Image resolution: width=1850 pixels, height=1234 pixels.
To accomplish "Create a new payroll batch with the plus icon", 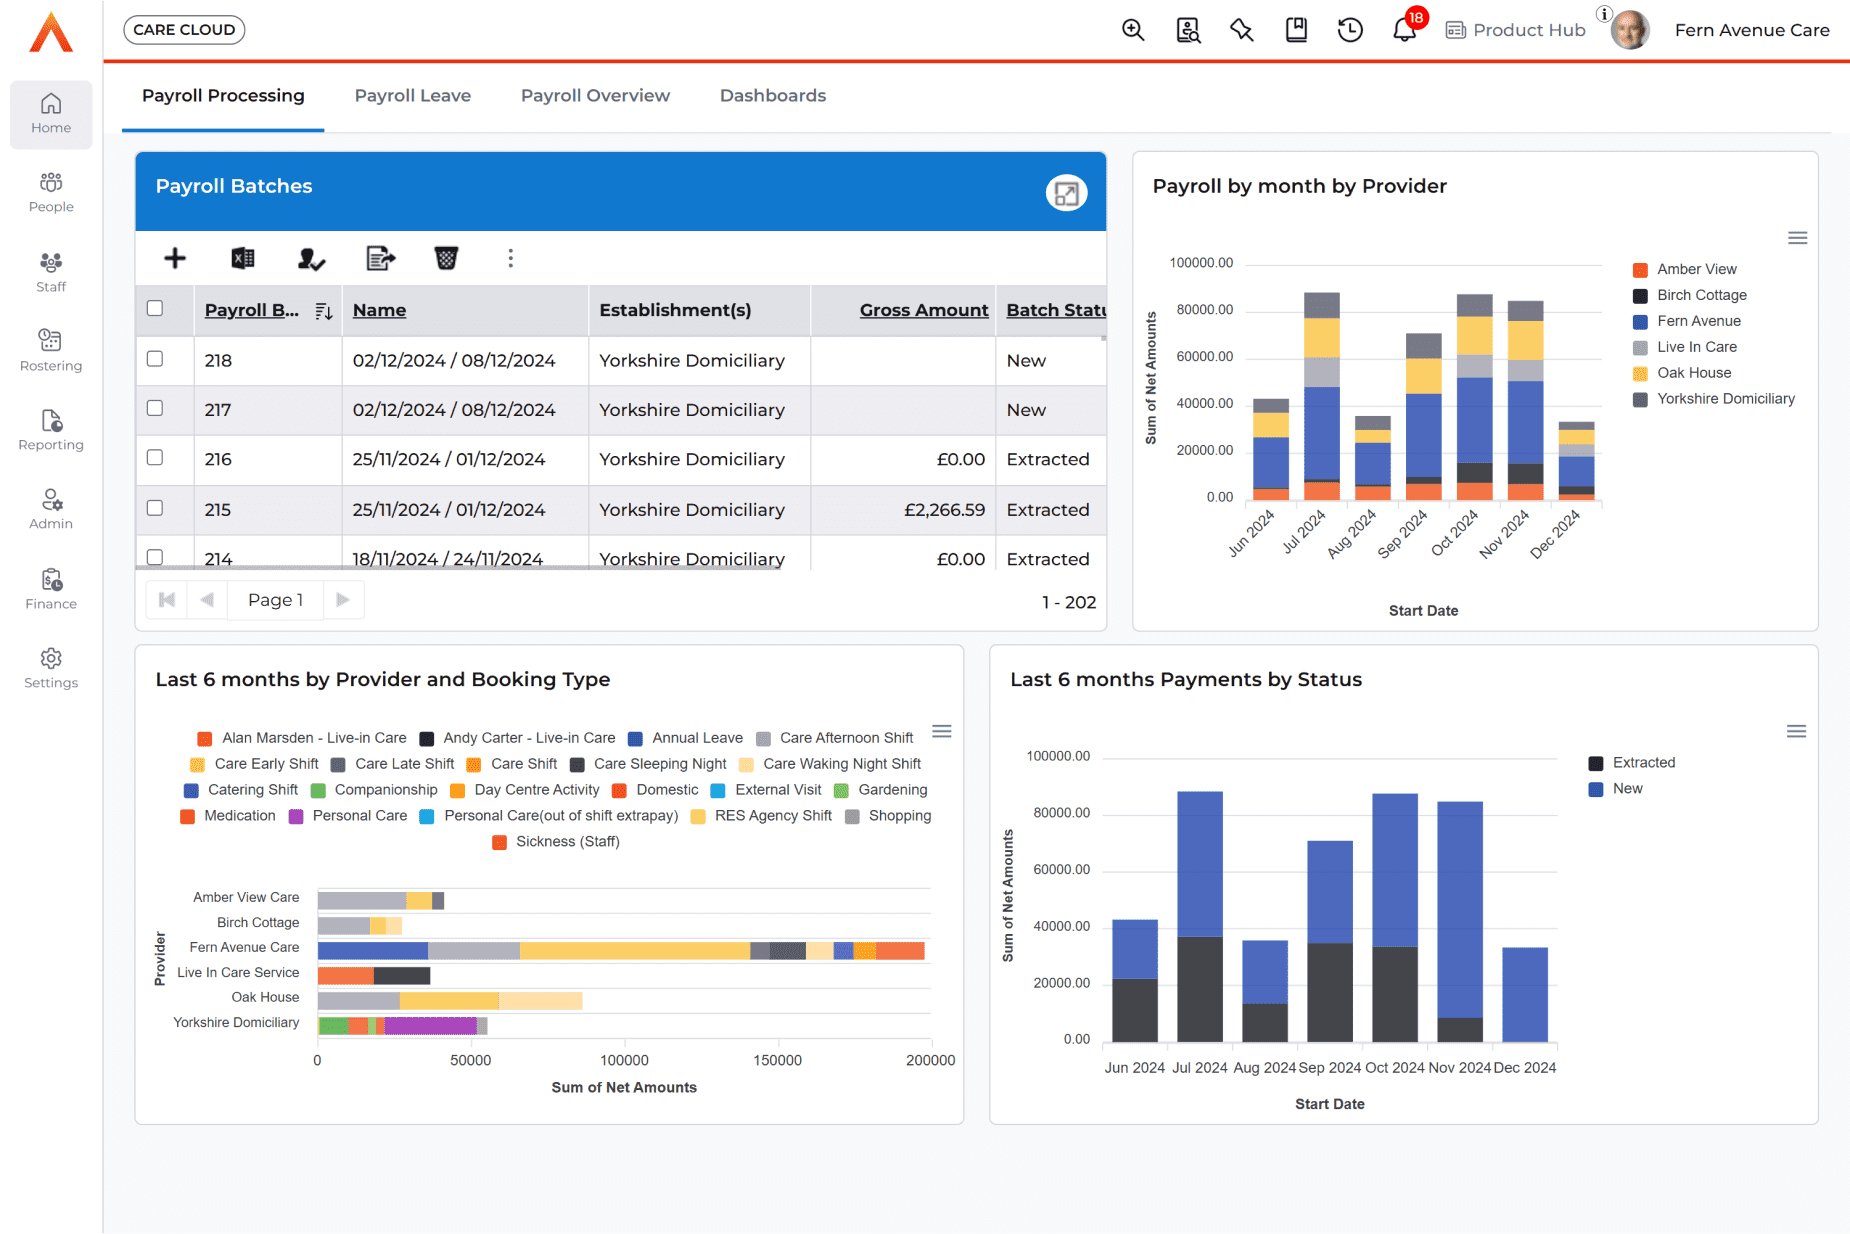I will click(x=174, y=258).
